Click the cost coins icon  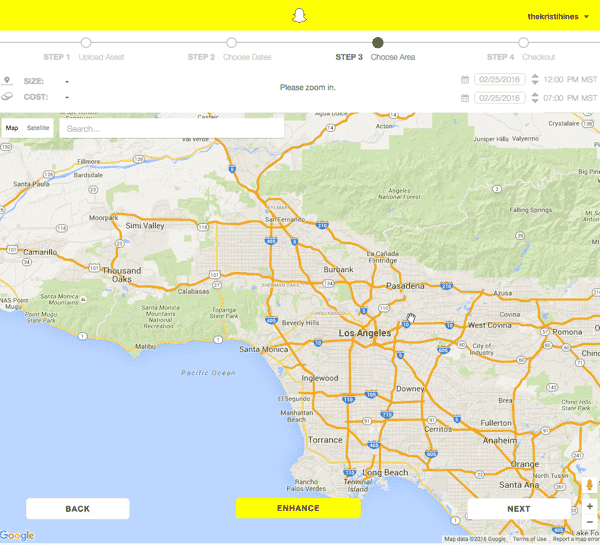pos(7,97)
